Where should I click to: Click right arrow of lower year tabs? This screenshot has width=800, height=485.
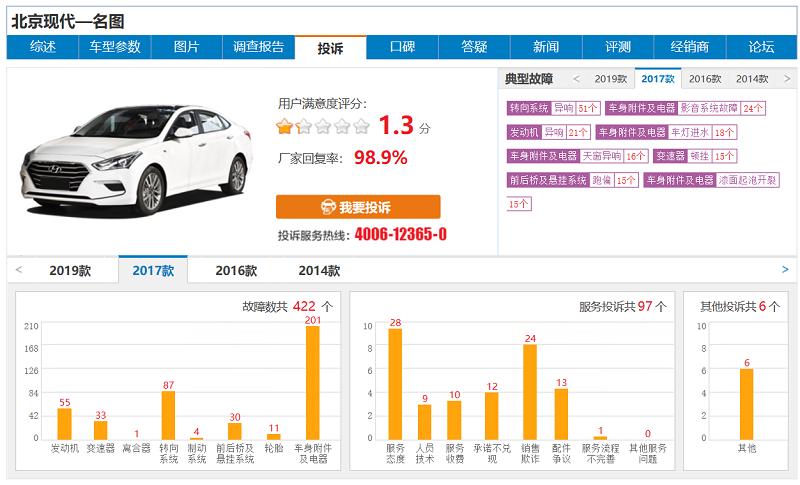point(785,270)
